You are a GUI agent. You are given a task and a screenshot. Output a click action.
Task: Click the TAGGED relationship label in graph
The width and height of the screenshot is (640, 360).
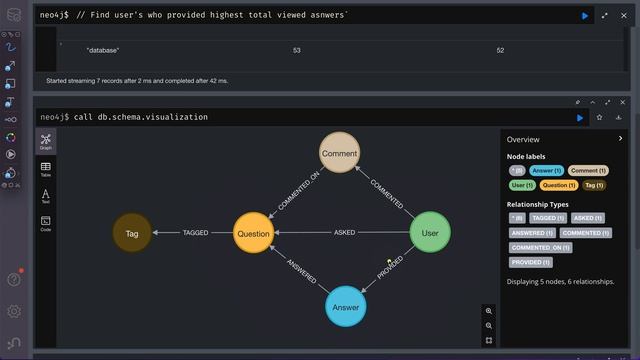(x=195, y=233)
